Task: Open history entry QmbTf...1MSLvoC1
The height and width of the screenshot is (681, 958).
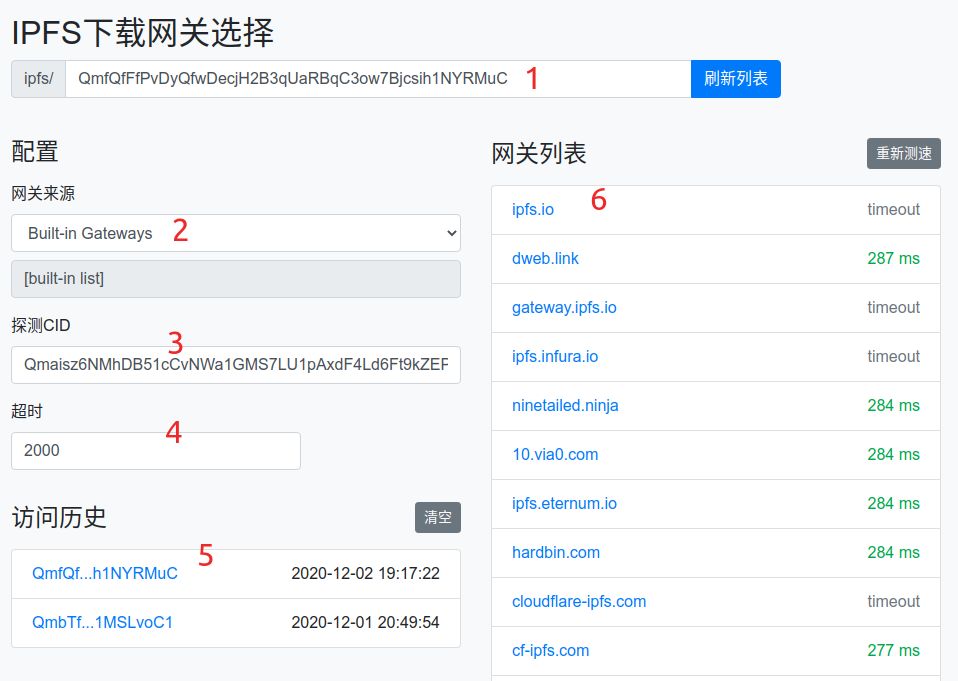Action: (102, 622)
